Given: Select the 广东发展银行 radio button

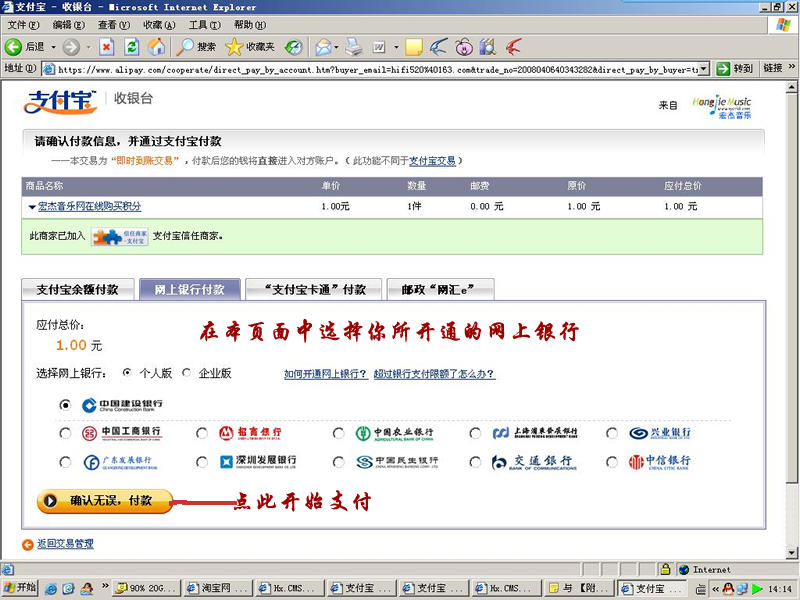Looking at the screenshot, I should (x=65, y=462).
